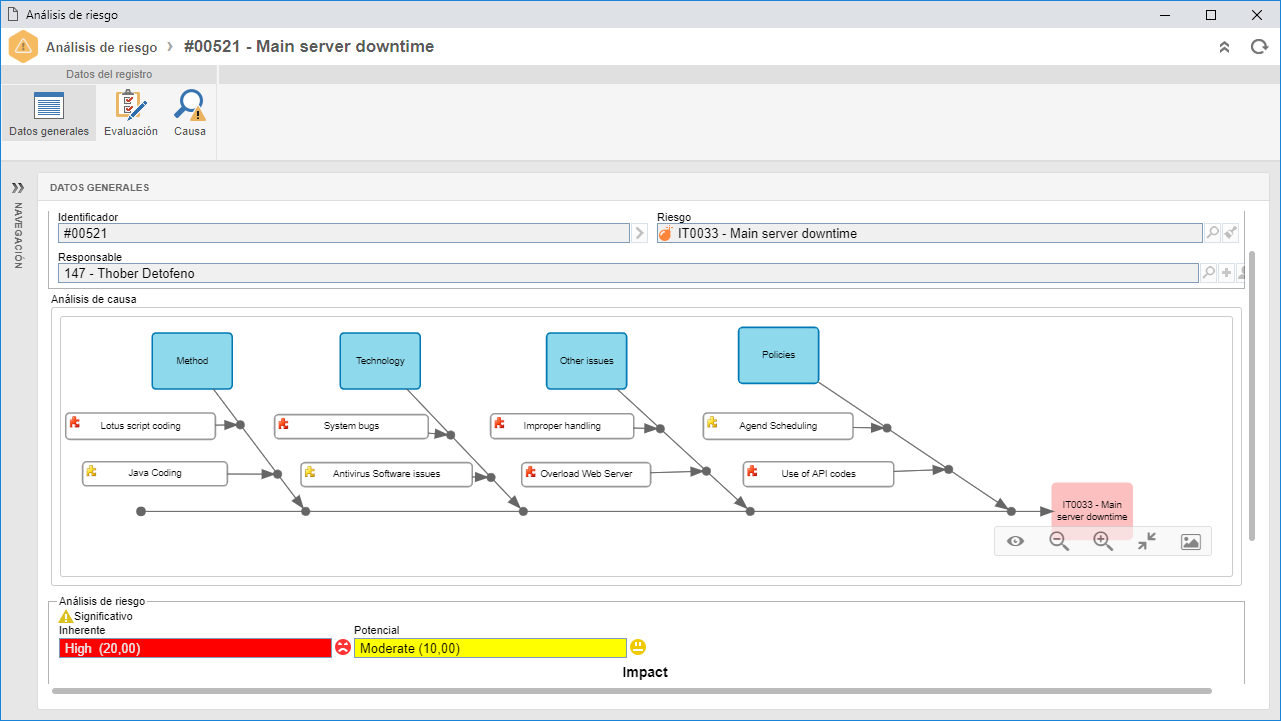Click the horizontal scrollbar at bottom
1281x721 pixels.
coord(631,691)
